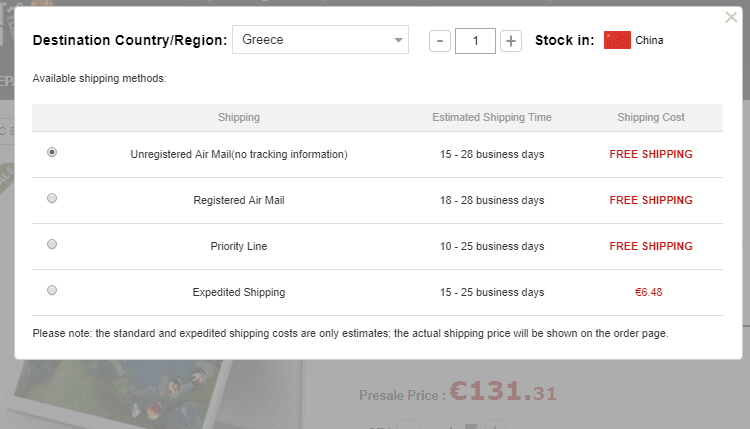This screenshot has width=750, height=429.
Task: Click the Expedited Shipping label text
Action: (x=238, y=292)
